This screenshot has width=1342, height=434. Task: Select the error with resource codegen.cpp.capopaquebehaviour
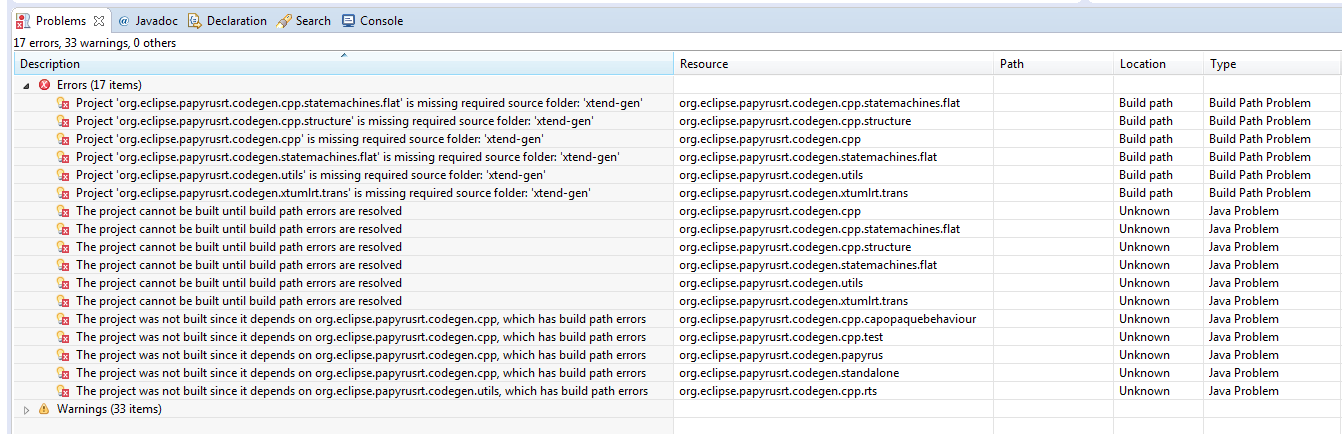tap(360, 319)
